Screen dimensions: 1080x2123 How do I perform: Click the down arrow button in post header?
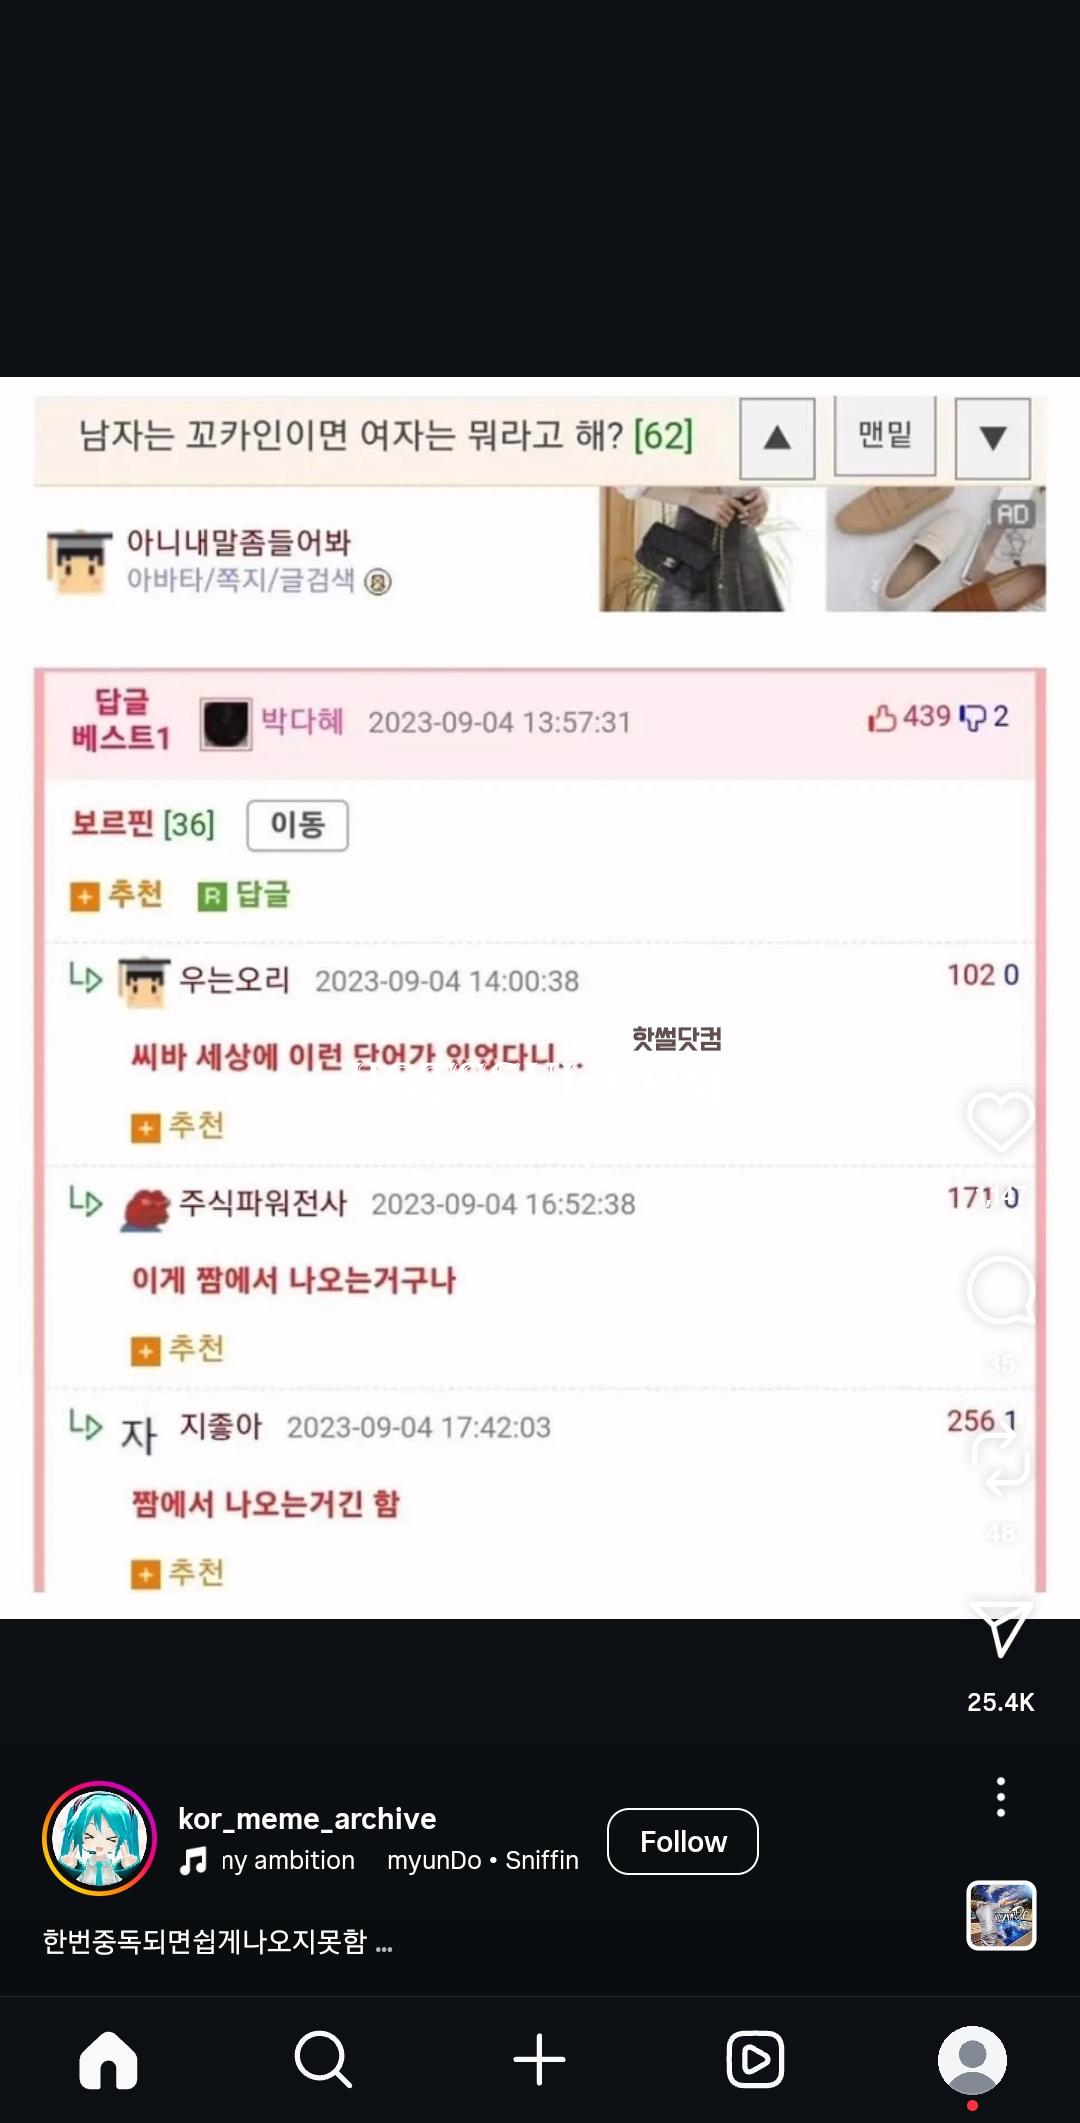(992, 438)
